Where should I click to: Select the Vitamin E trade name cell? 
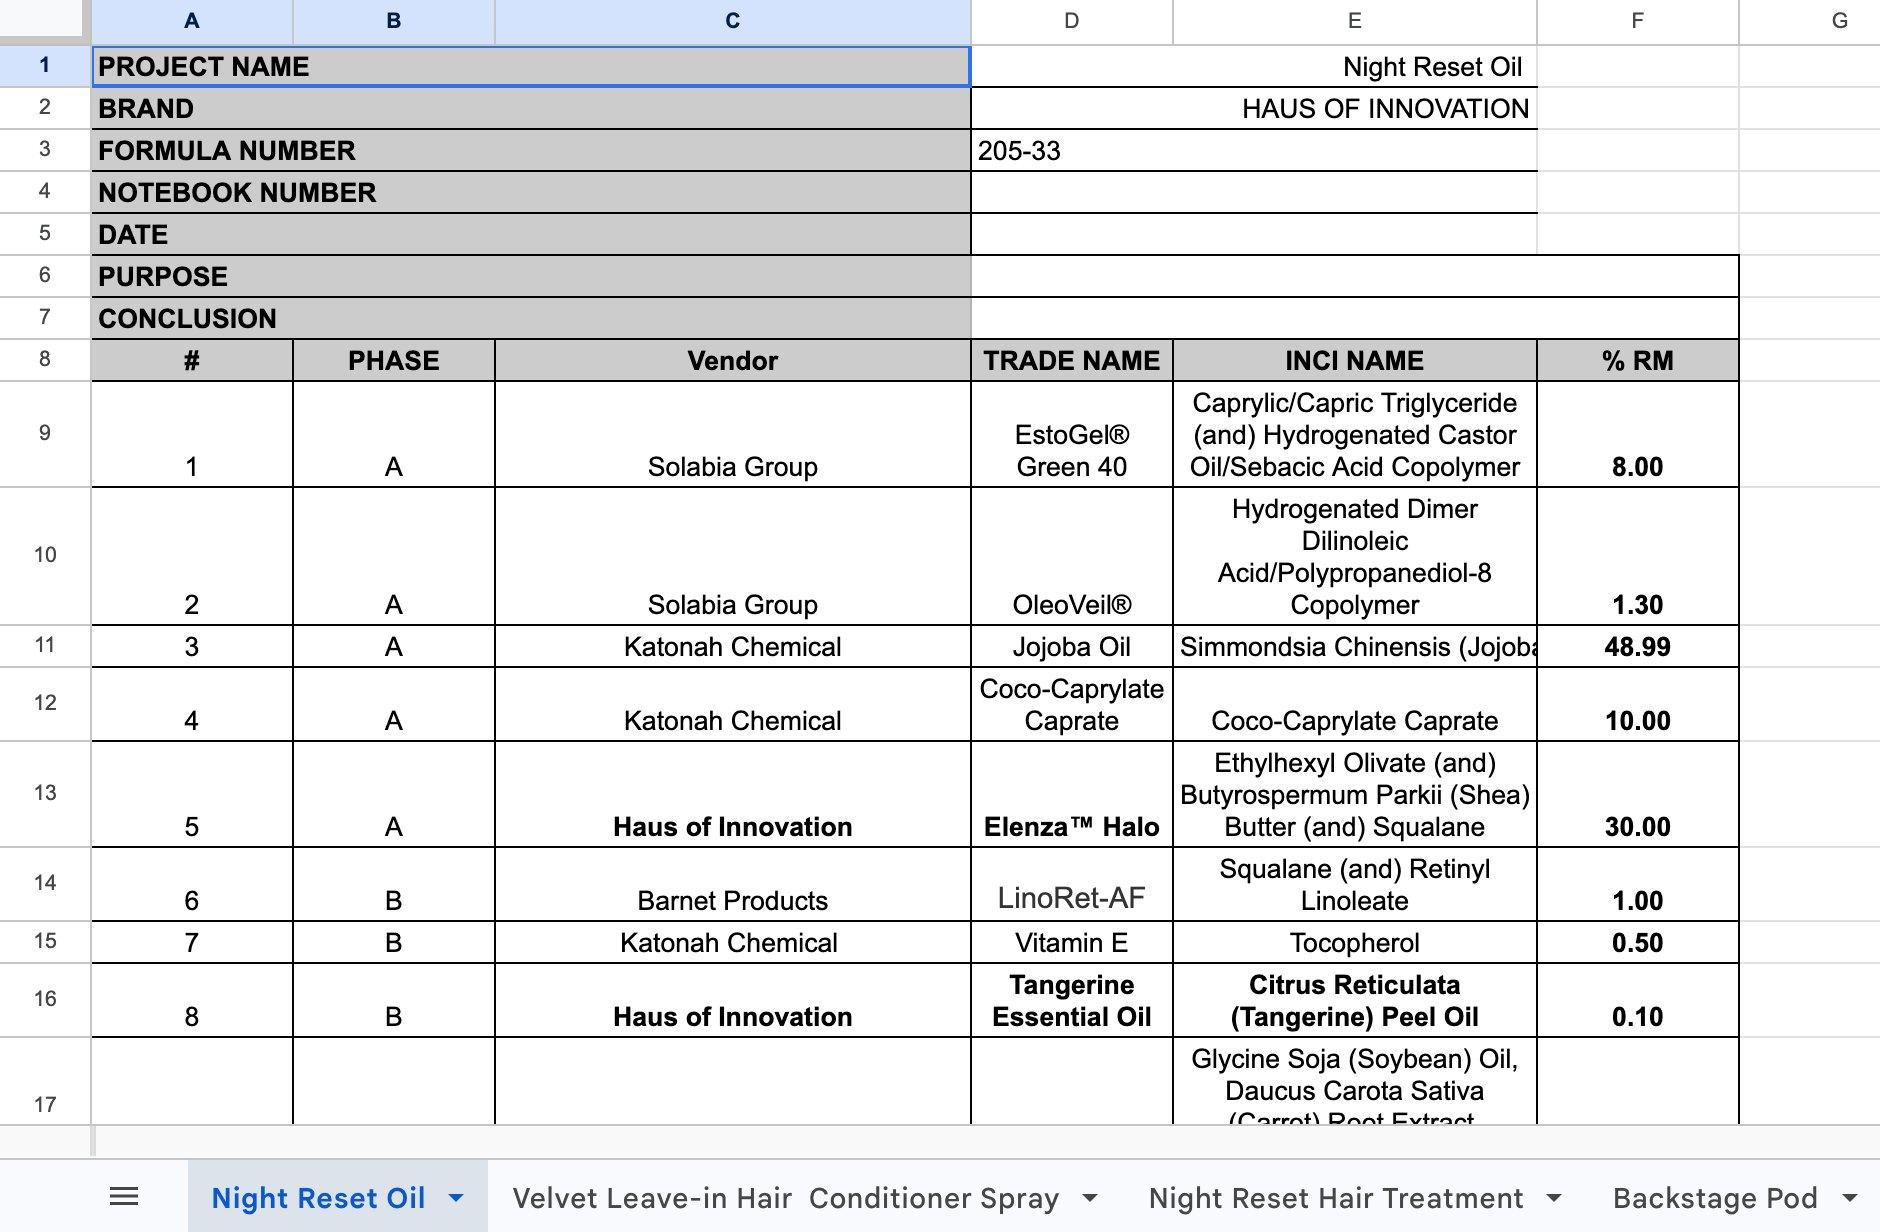[x=1072, y=942]
